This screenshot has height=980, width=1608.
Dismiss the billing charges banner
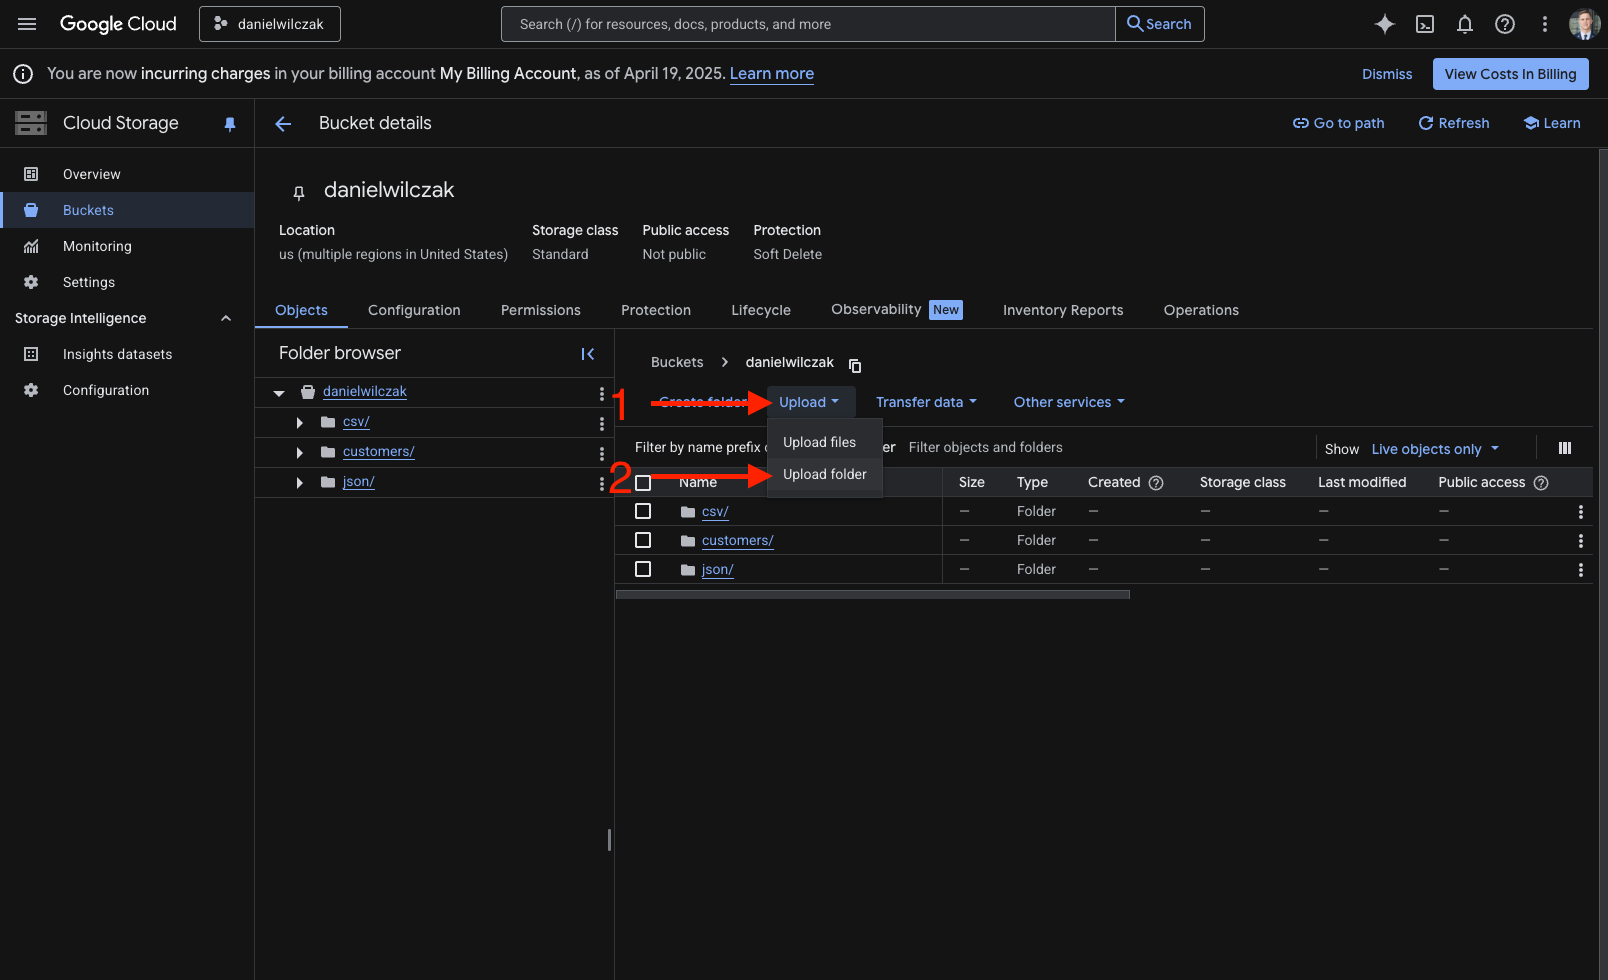coord(1387,74)
